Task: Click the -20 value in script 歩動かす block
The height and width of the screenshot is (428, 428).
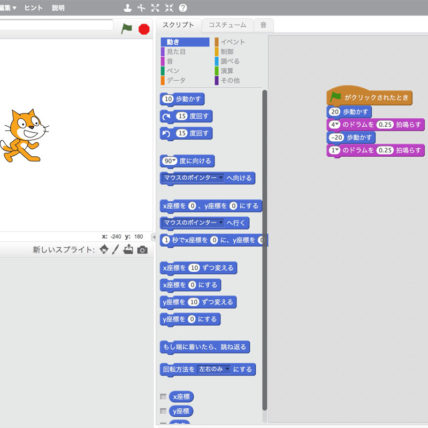Action: click(x=336, y=137)
